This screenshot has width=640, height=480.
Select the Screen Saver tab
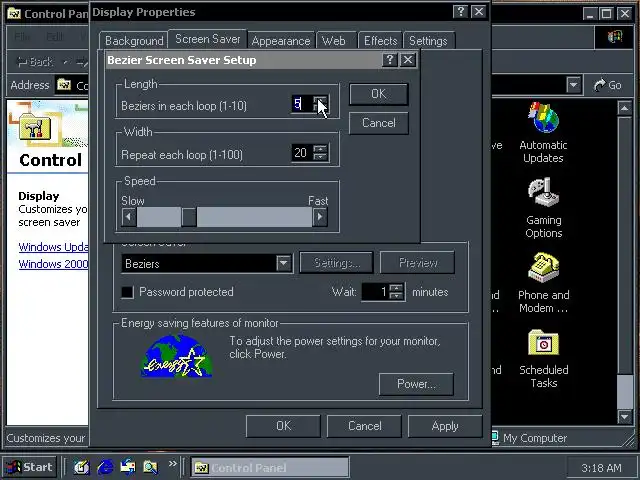pos(208,39)
